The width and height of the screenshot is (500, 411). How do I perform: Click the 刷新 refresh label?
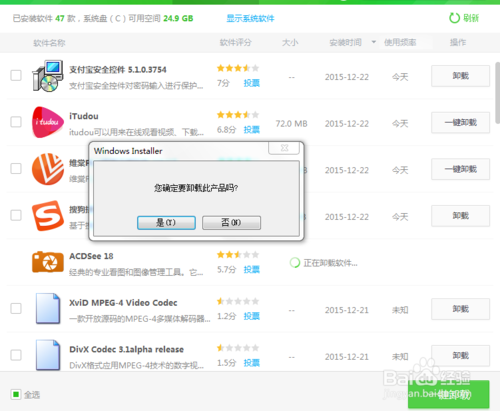click(471, 18)
